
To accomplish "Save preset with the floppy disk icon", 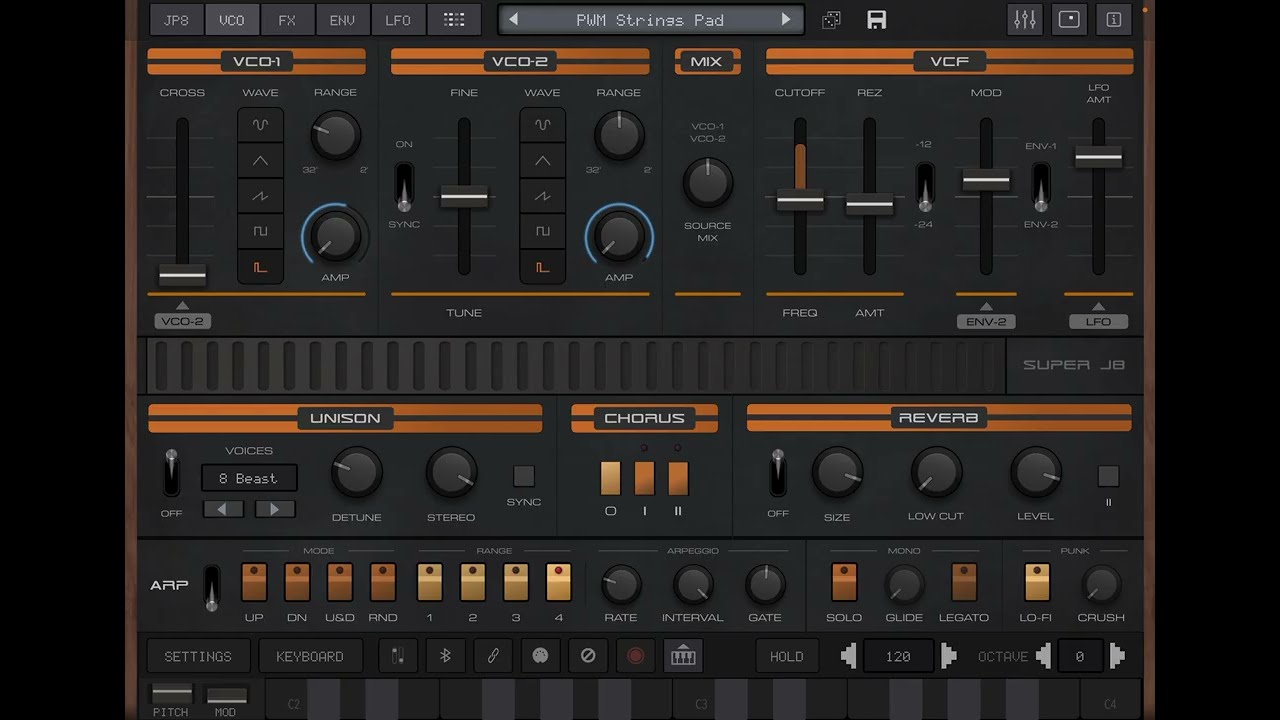I will coord(877,20).
